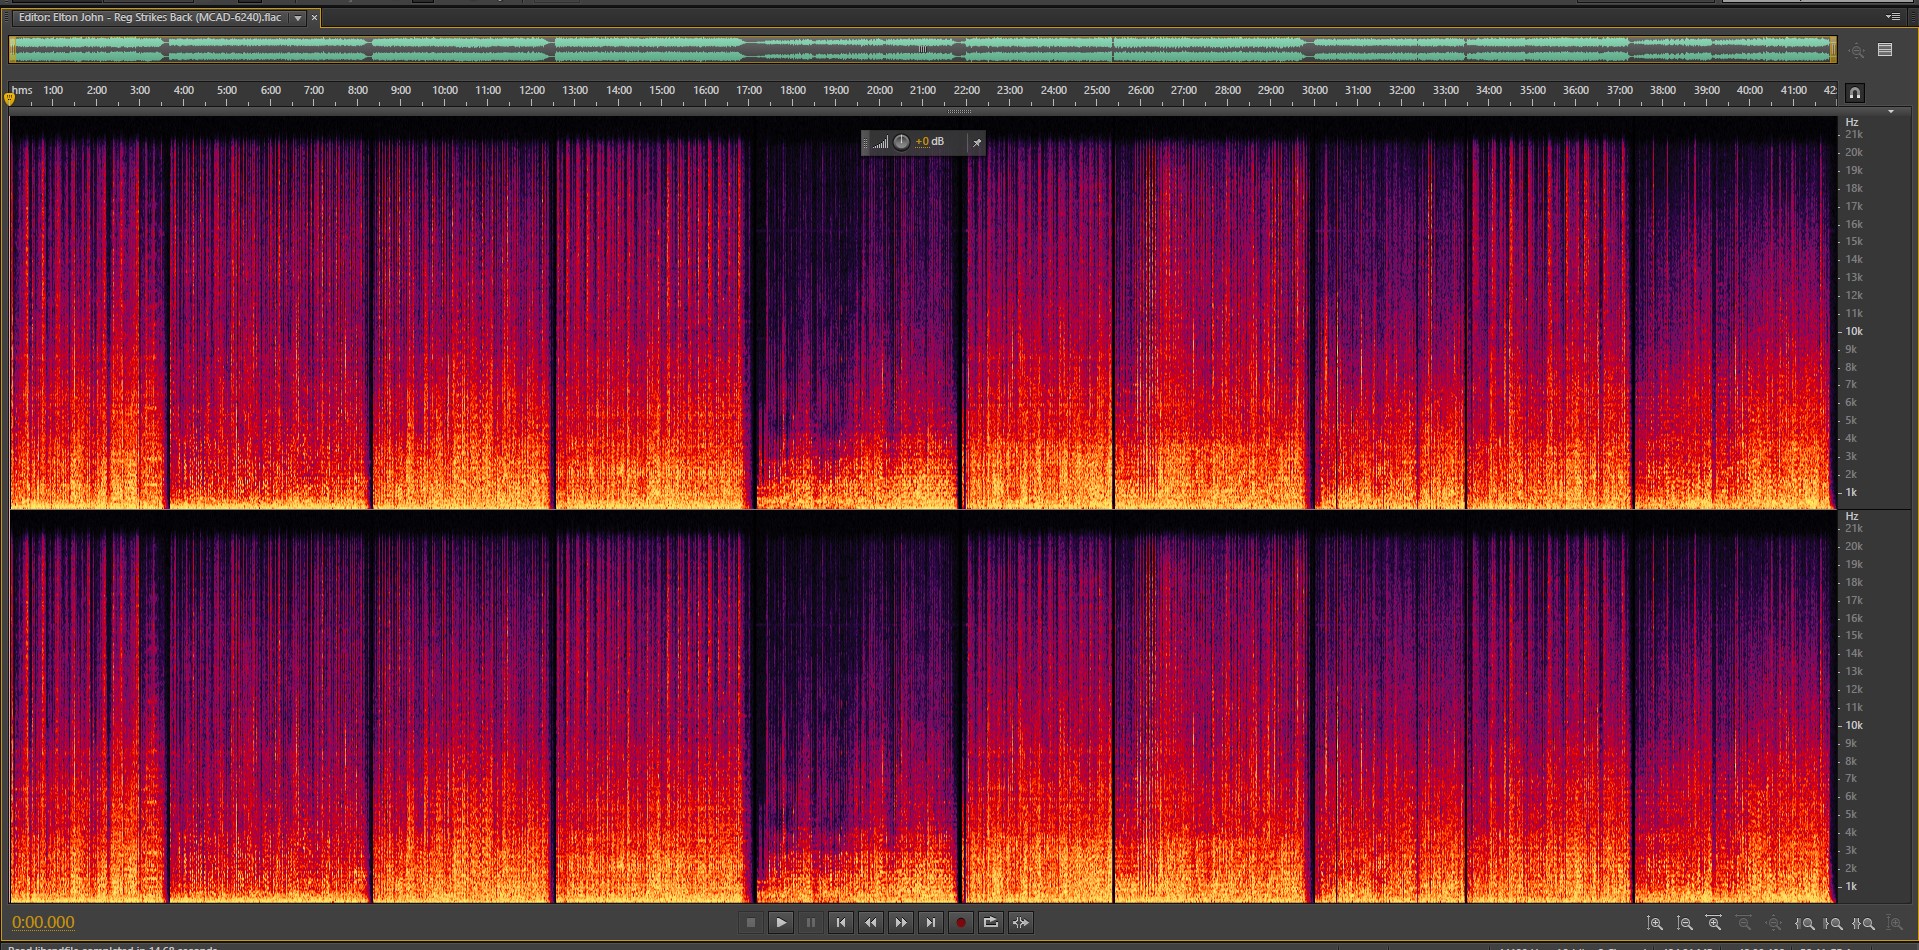This screenshot has height=950, width=1919.
Task: Expand the Hz frequency scale dropdown arrow
Action: tap(1890, 112)
